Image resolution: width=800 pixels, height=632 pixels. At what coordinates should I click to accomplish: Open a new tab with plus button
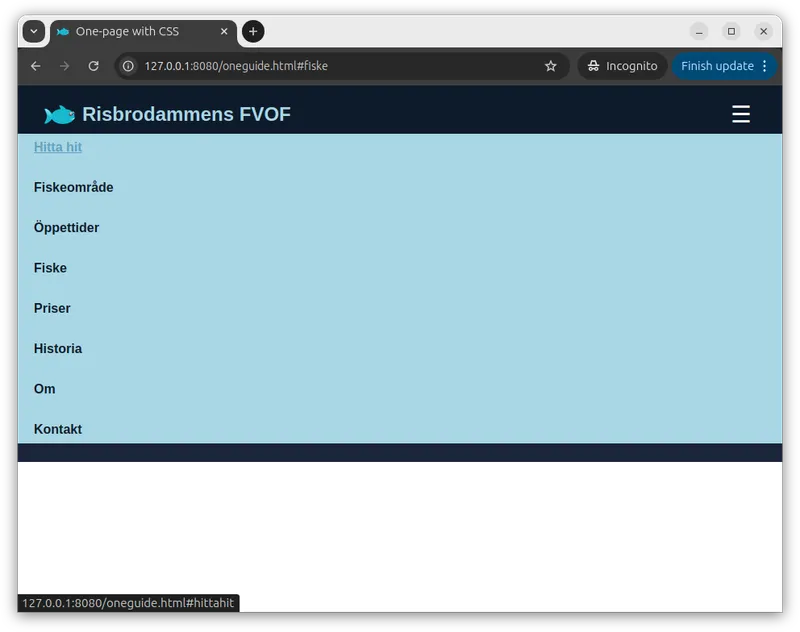point(253,32)
